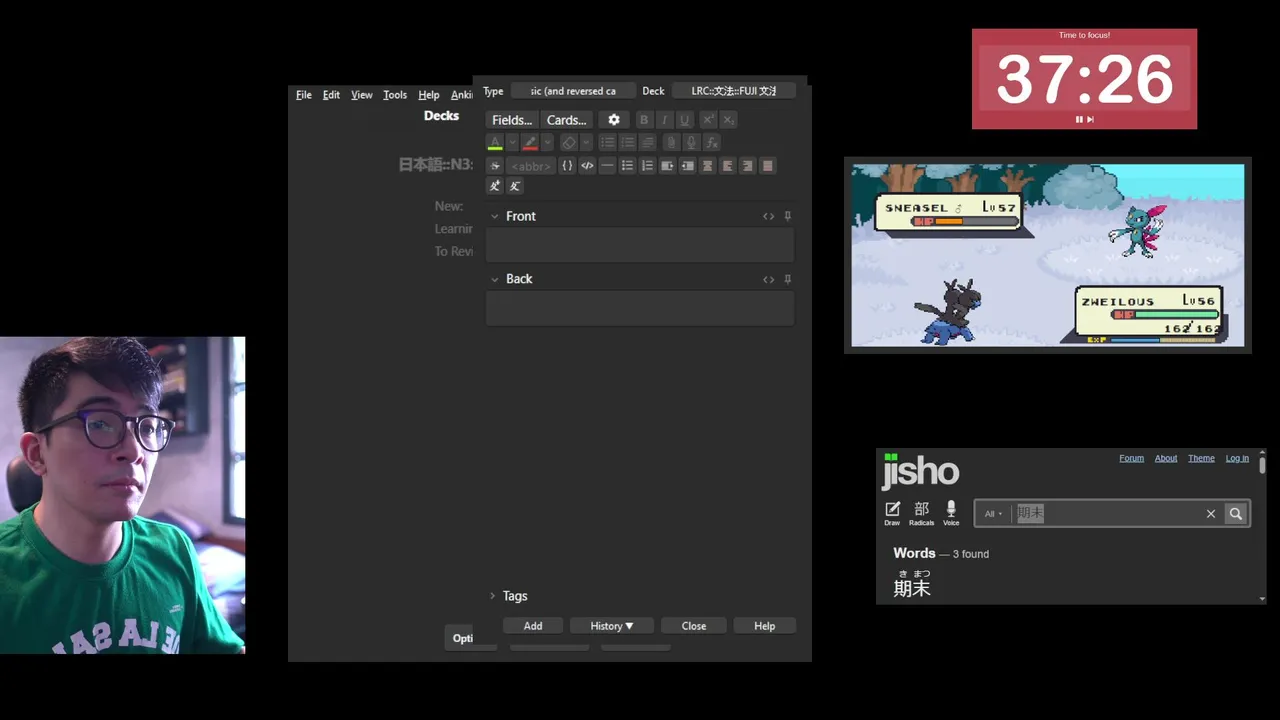
Task: Open the History dropdown
Action: 611,626
